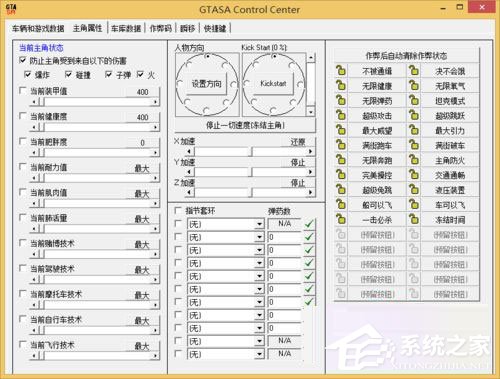Screen dimensions: 500x379
Task: Click the lock icon for 无限弹药
Action: point(341,100)
